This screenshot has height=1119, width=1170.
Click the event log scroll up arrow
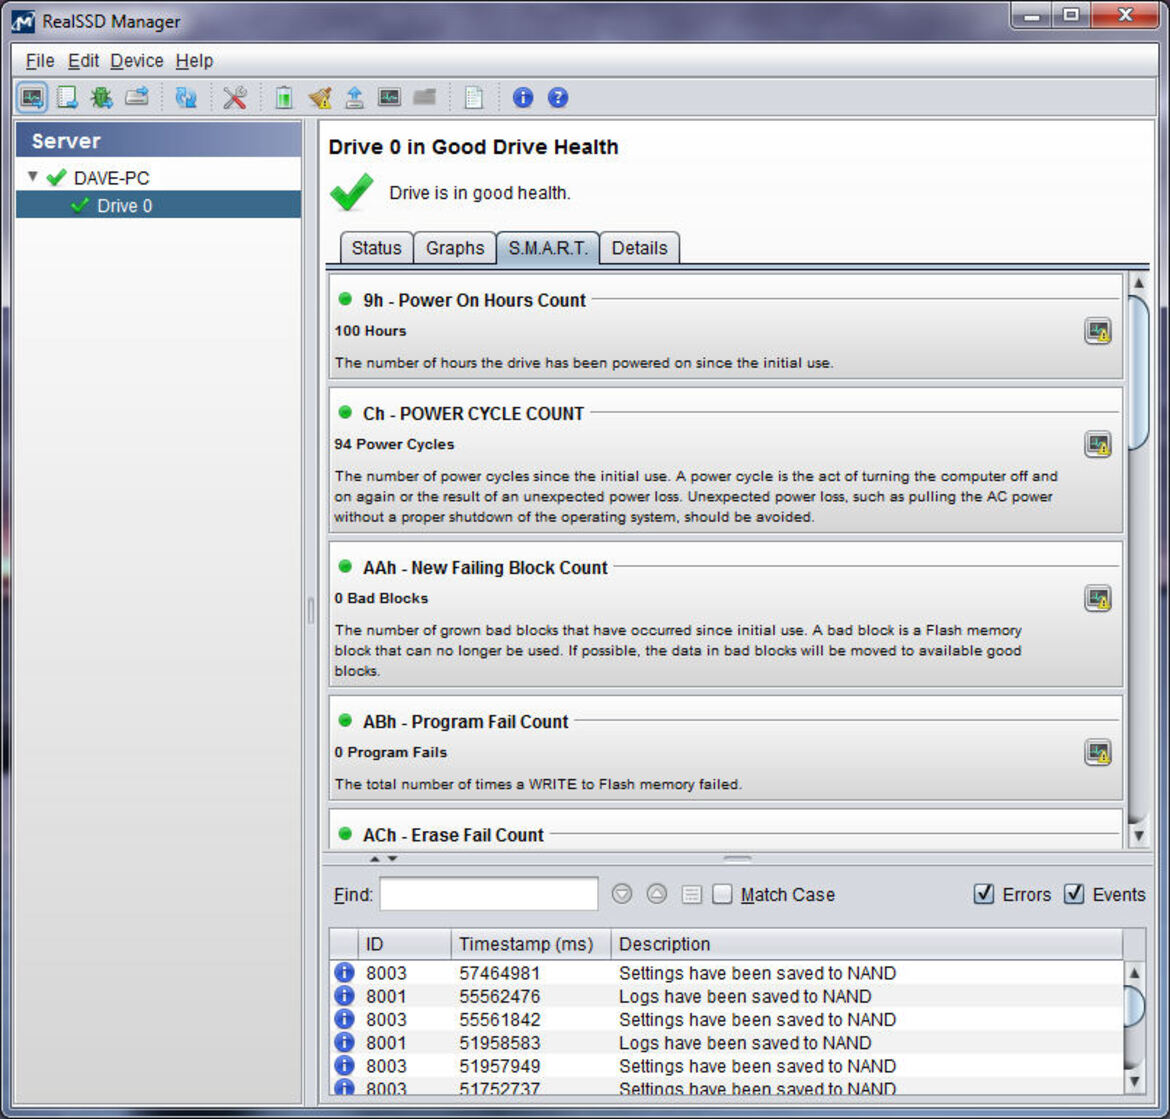[x=1134, y=973]
